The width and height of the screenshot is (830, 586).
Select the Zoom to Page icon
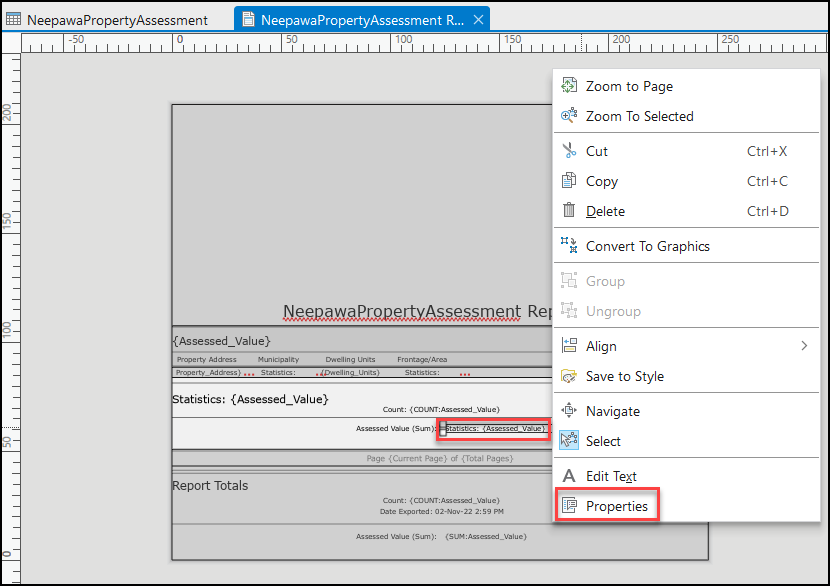(x=570, y=85)
